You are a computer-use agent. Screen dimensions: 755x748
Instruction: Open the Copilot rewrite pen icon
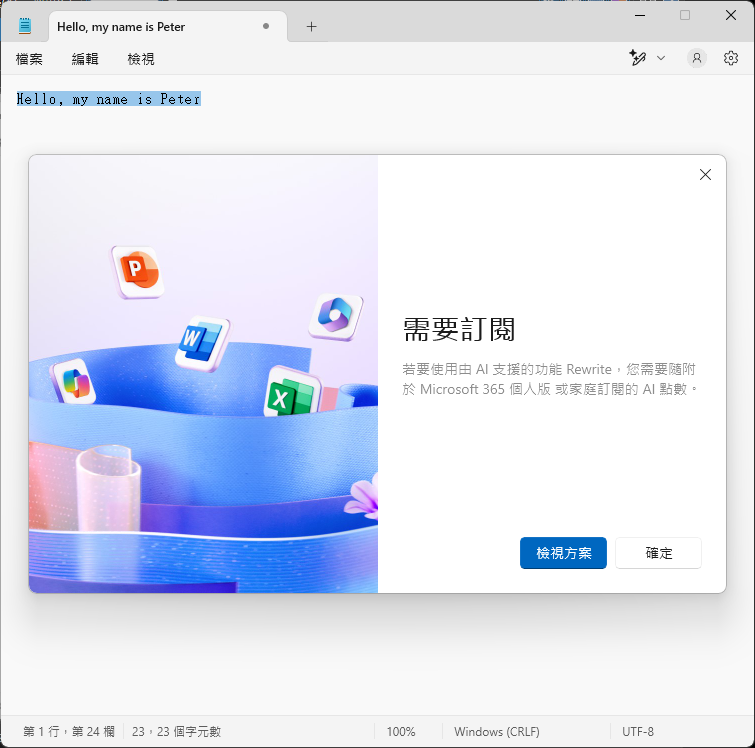pyautogui.click(x=638, y=58)
